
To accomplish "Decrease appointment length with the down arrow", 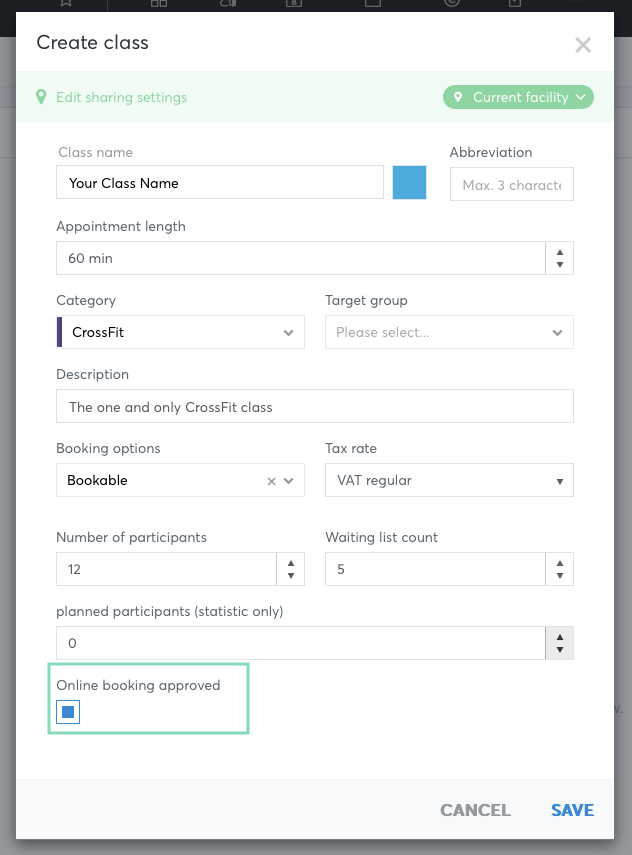I will 559,264.
